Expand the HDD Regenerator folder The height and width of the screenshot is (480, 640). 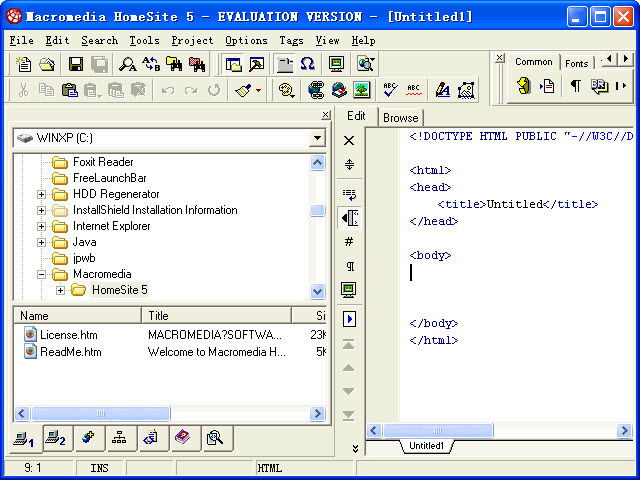click(41, 194)
